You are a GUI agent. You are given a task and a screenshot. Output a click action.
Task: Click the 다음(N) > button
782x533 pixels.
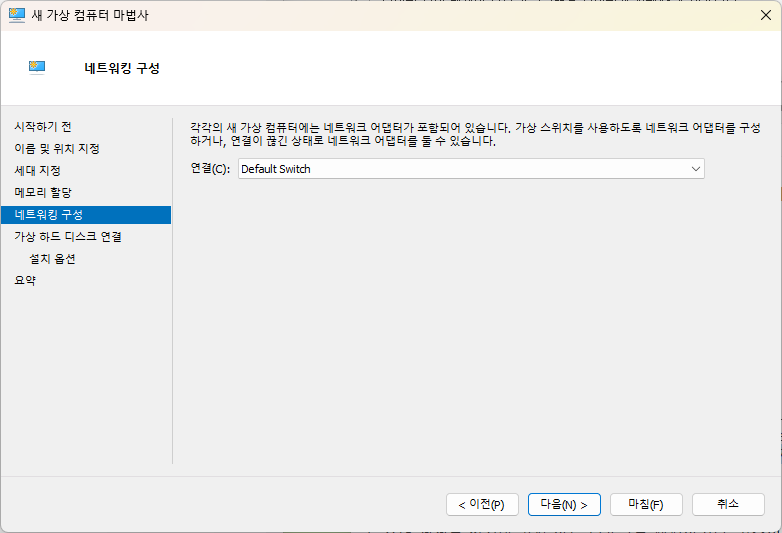(564, 505)
